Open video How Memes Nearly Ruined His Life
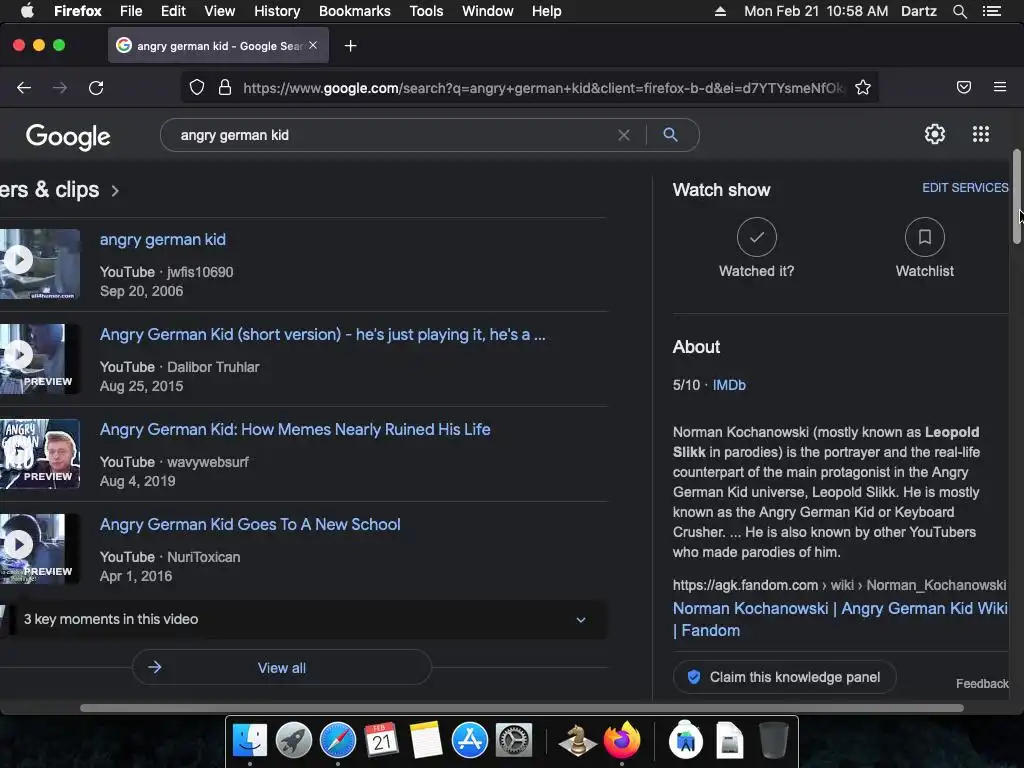The image size is (1024, 768). (x=295, y=429)
